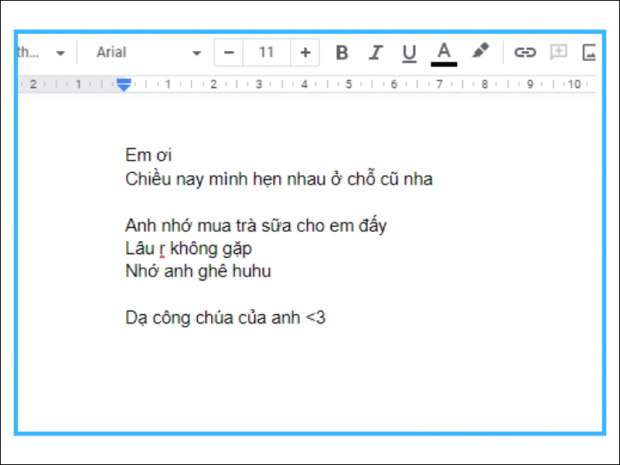
Task: Toggle bold formatting with the B icon
Action: pyautogui.click(x=342, y=52)
